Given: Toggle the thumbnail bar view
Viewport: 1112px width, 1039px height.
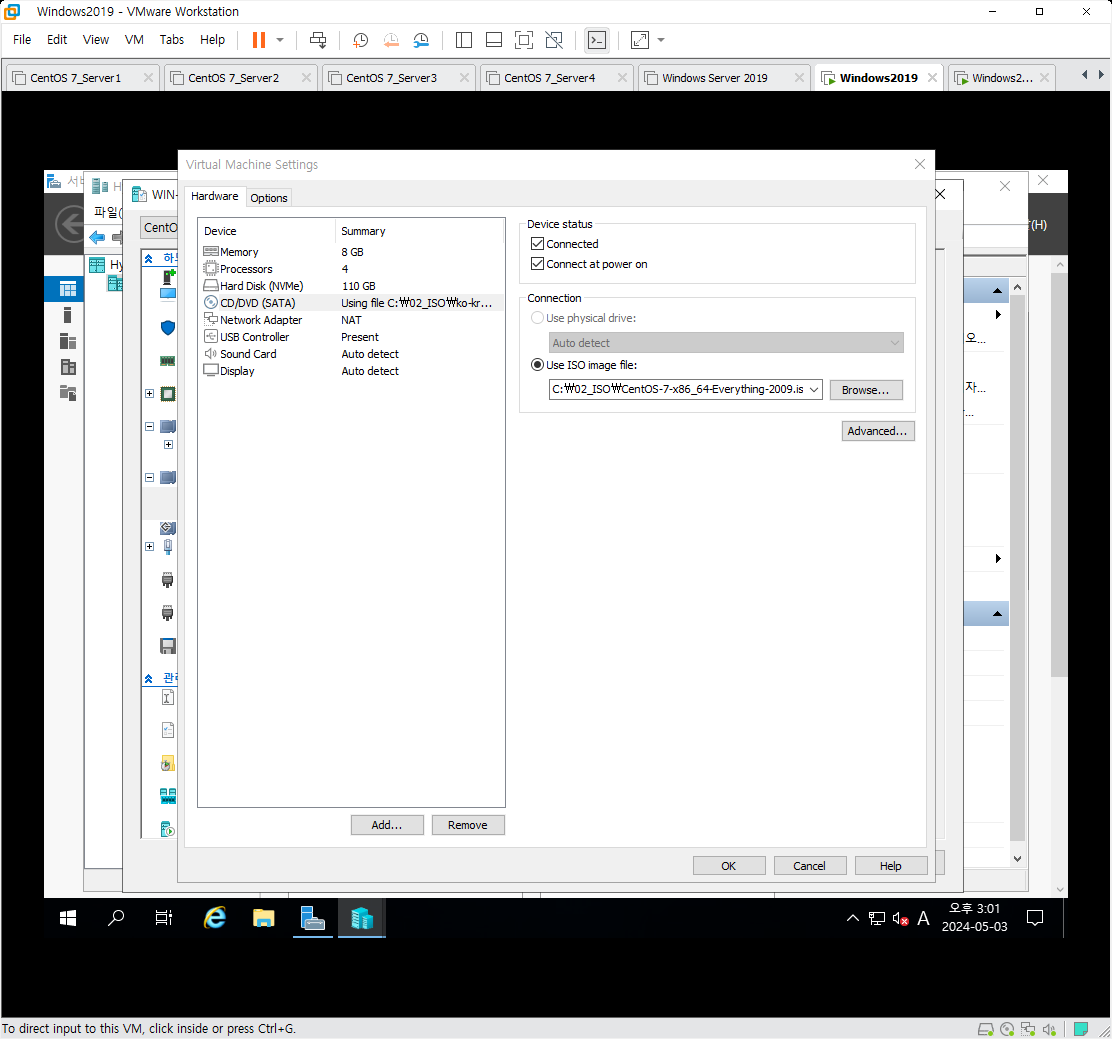Looking at the screenshot, I should 494,40.
